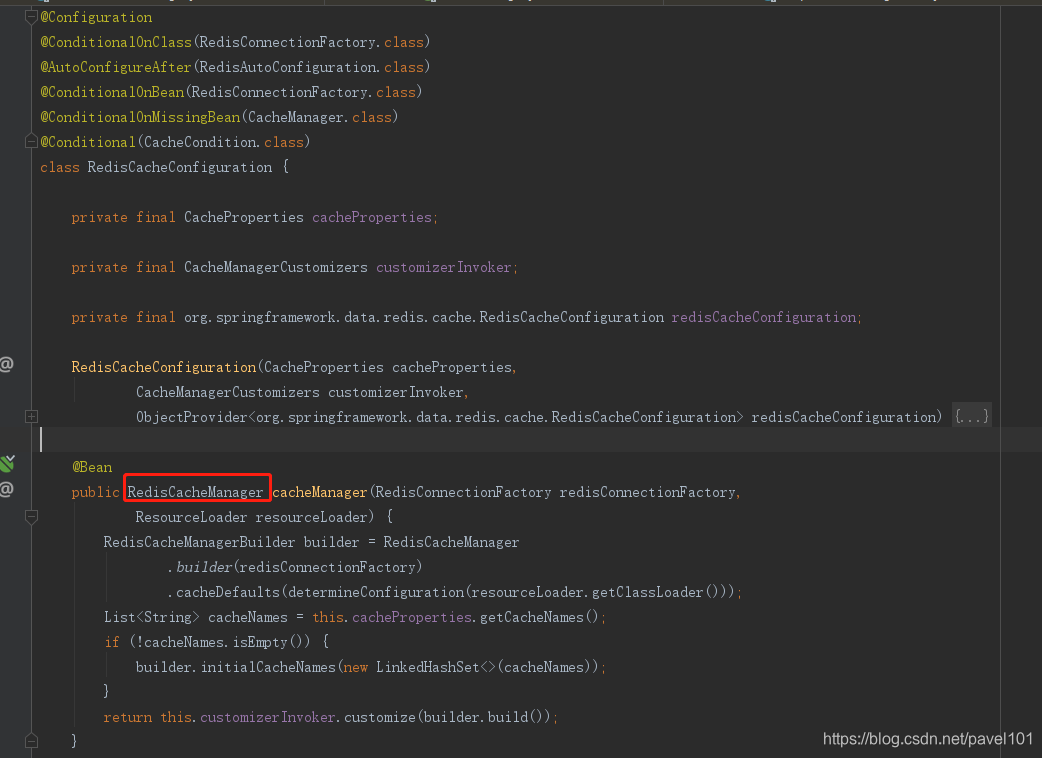Viewport: 1042px width, 758px height.
Task: Click the Spring bean gutter icon beside @Bean
Action: 7,463
